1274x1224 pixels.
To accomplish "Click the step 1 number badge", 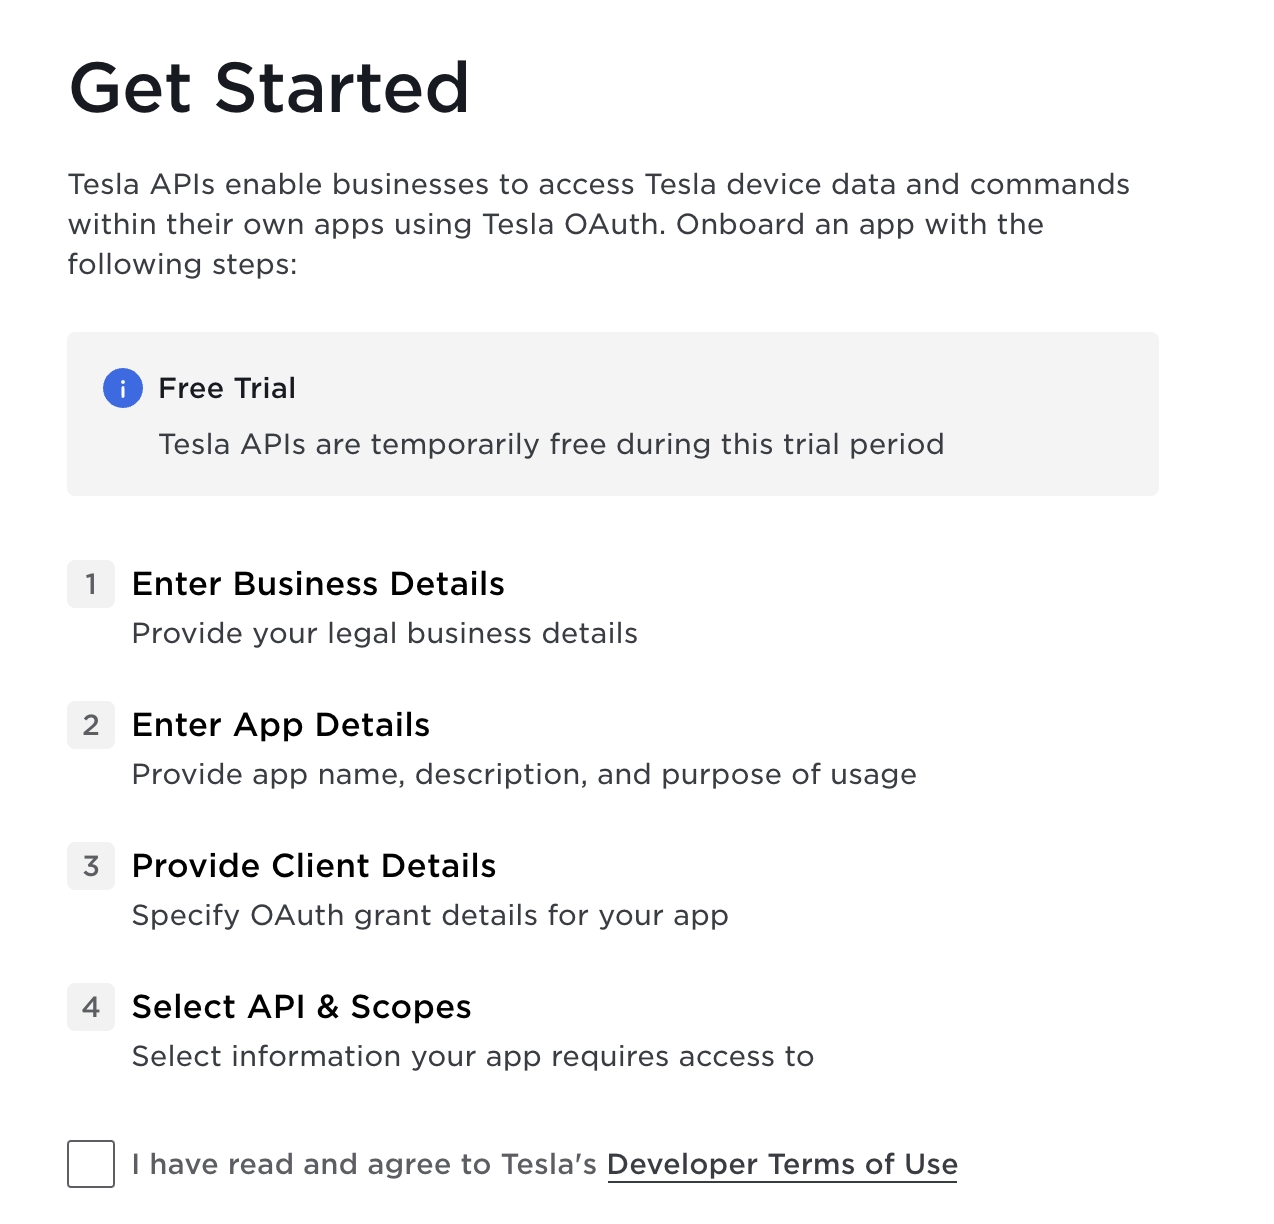I will (x=91, y=584).
